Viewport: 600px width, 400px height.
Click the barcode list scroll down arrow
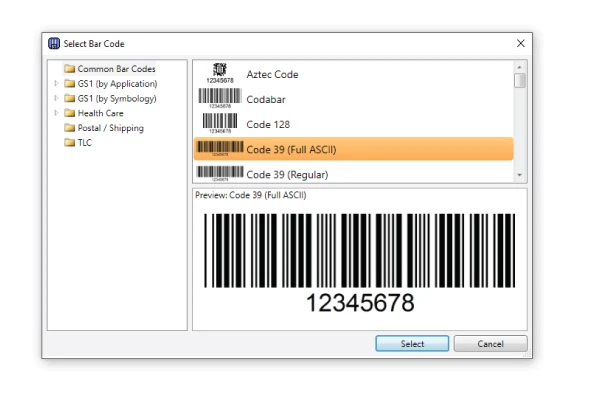519,175
